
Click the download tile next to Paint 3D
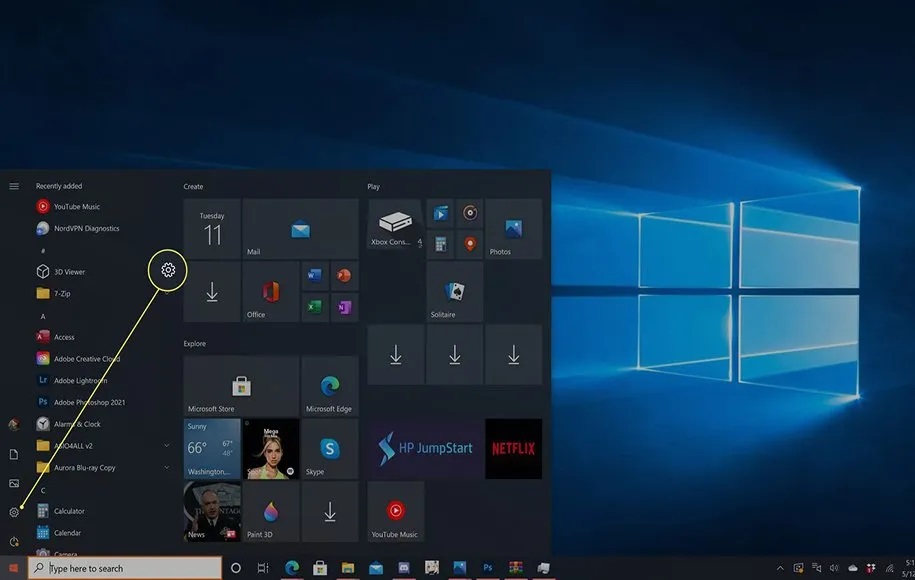pyautogui.click(x=330, y=512)
